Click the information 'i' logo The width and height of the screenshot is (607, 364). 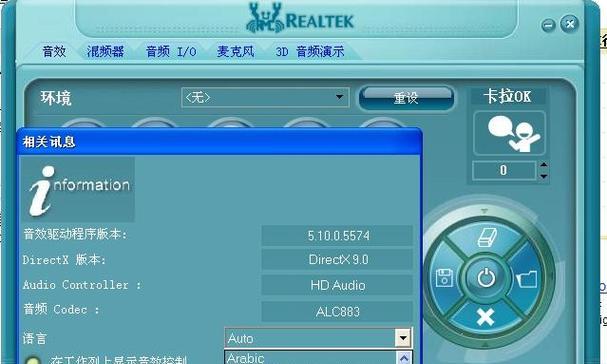tap(77, 189)
